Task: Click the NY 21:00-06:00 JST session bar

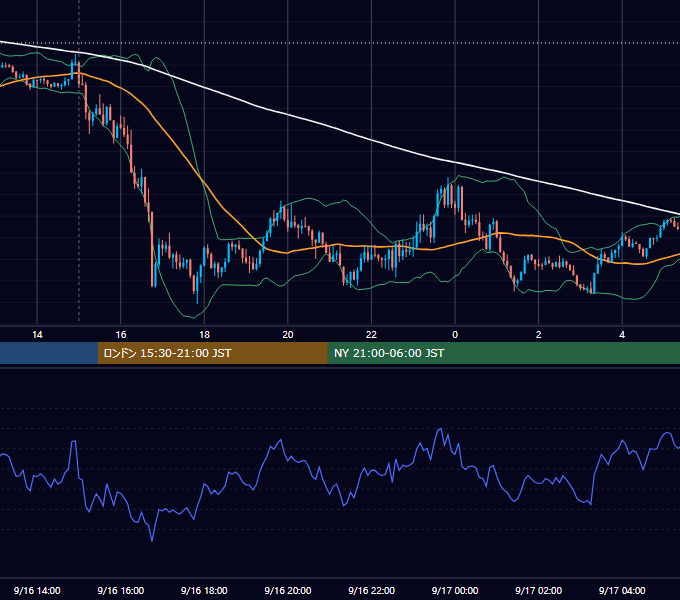Action: (x=503, y=353)
